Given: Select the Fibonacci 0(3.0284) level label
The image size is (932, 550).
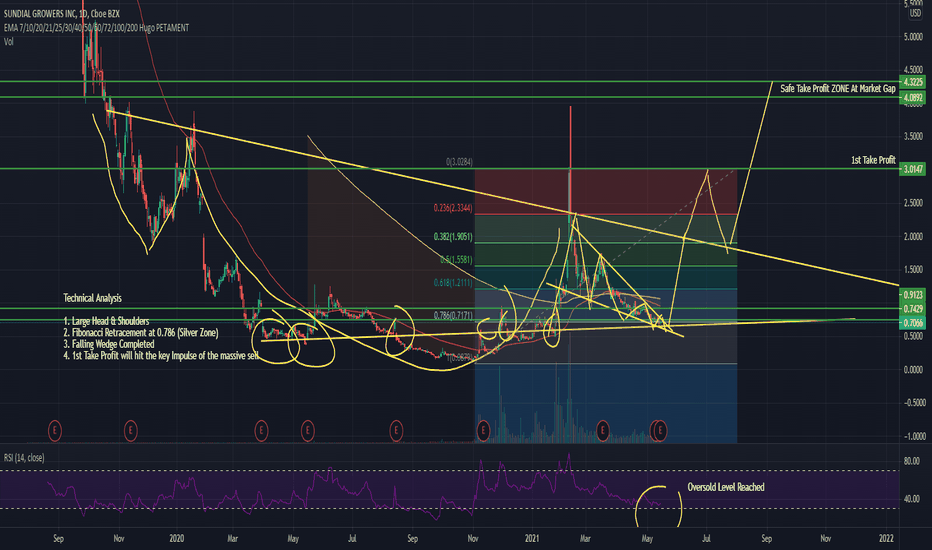Looking at the screenshot, I should pos(459,162).
